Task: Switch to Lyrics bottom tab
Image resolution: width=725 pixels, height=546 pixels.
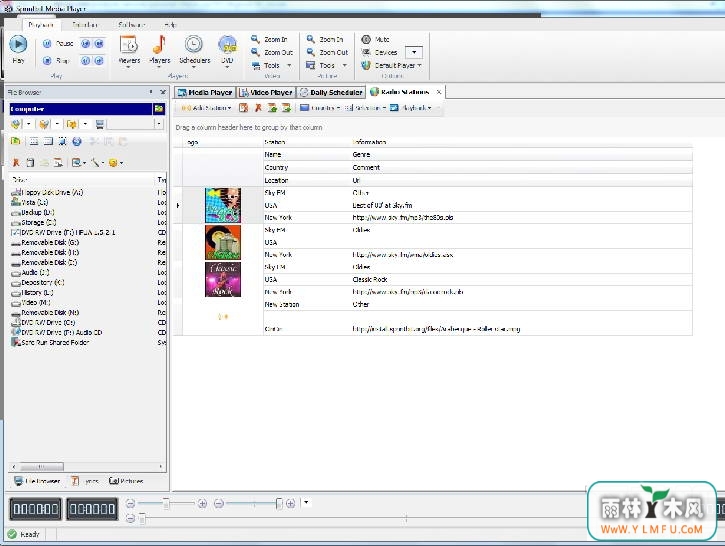Action: pyautogui.click(x=85, y=481)
